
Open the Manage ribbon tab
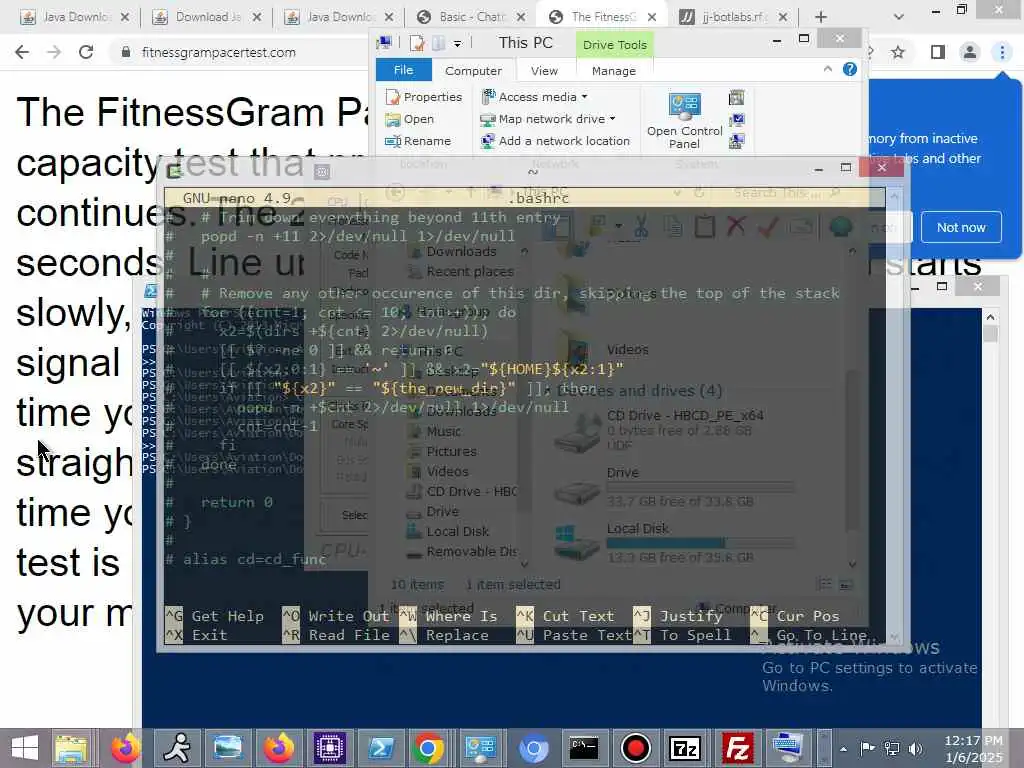coord(614,71)
